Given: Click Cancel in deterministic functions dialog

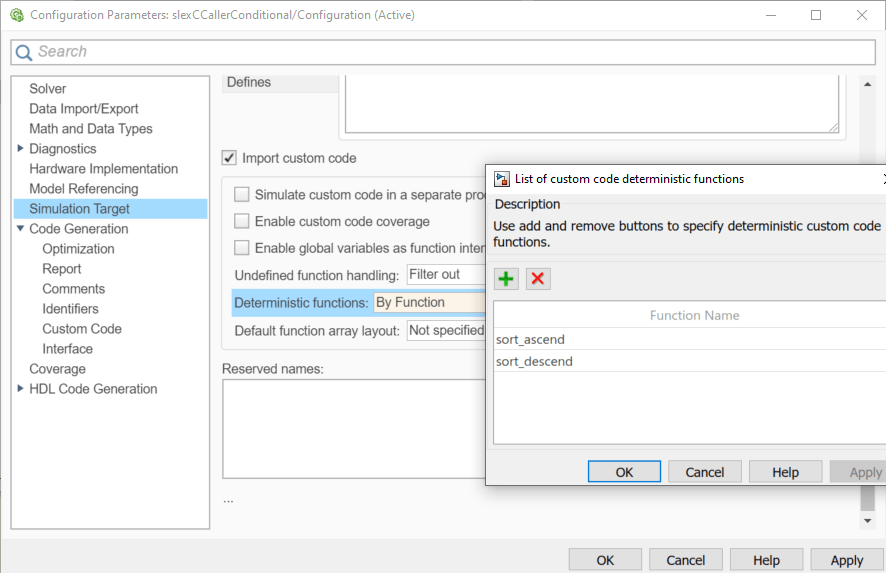Looking at the screenshot, I should click(x=704, y=472).
